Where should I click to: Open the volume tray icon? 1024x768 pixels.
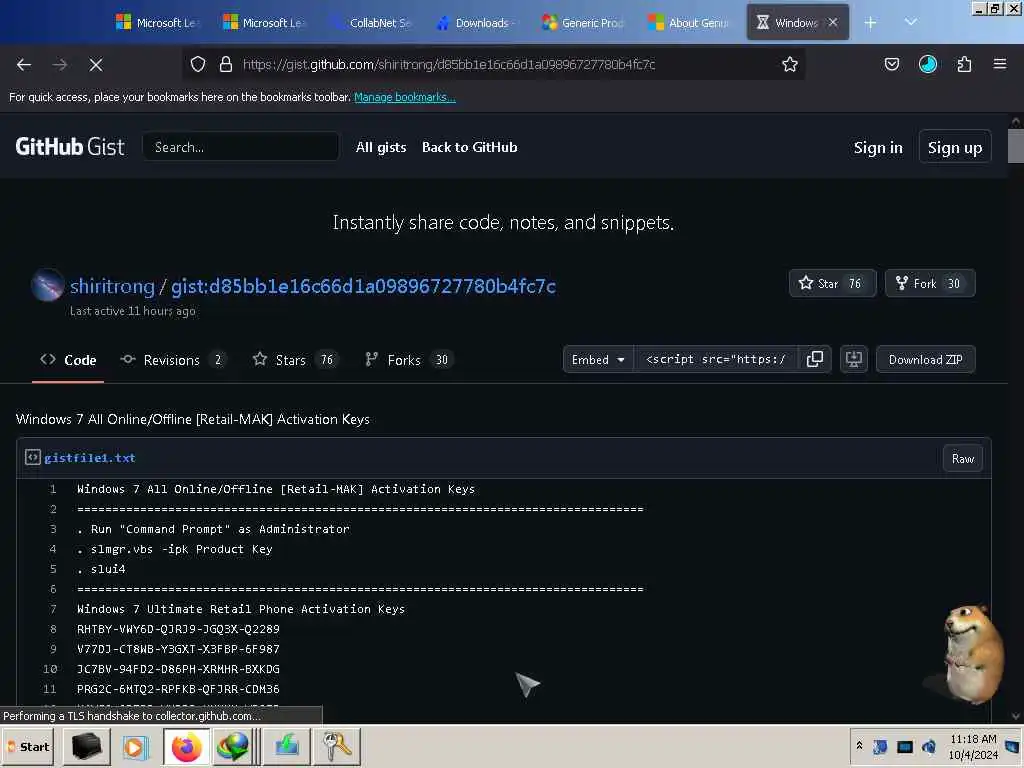[929, 746]
